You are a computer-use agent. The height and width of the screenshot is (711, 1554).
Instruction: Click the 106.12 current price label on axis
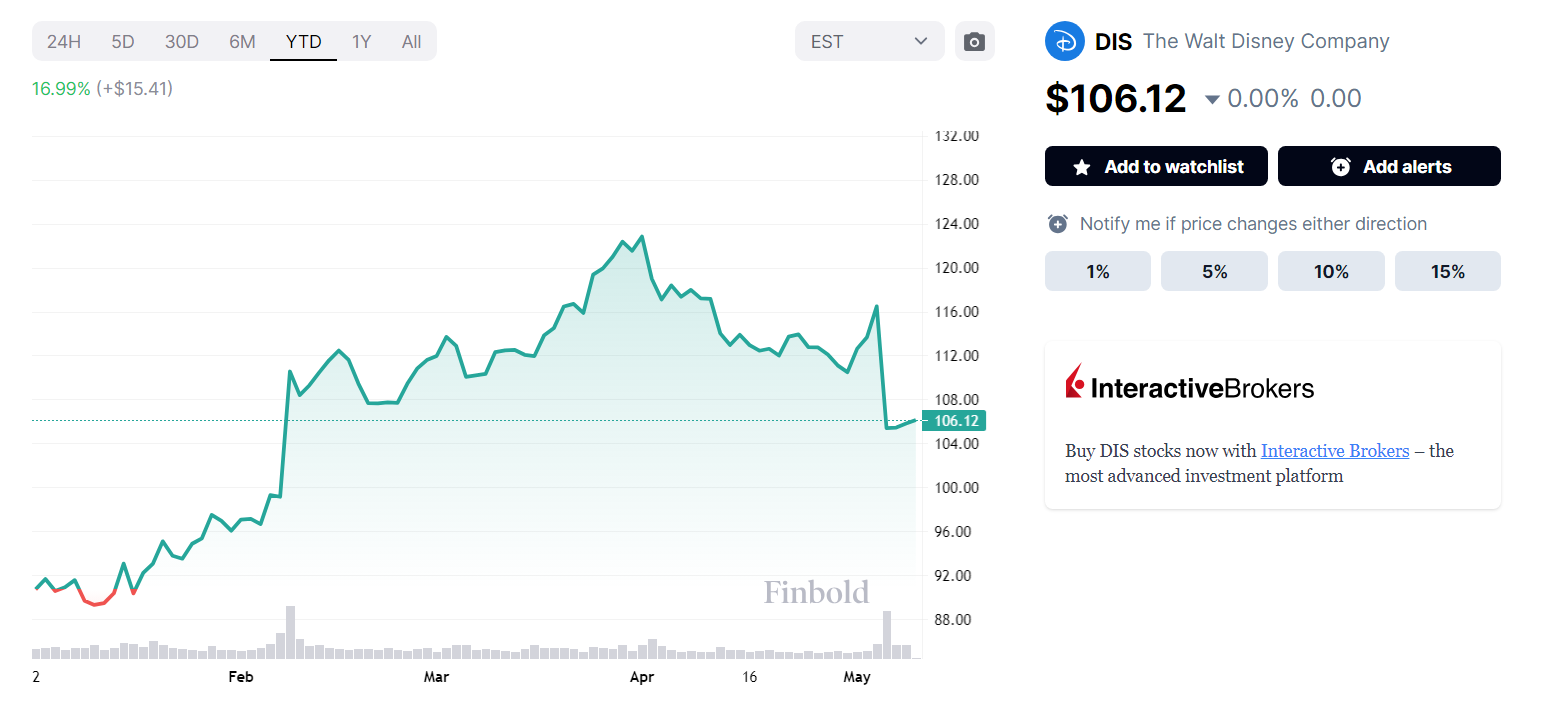pyautogui.click(x=953, y=420)
